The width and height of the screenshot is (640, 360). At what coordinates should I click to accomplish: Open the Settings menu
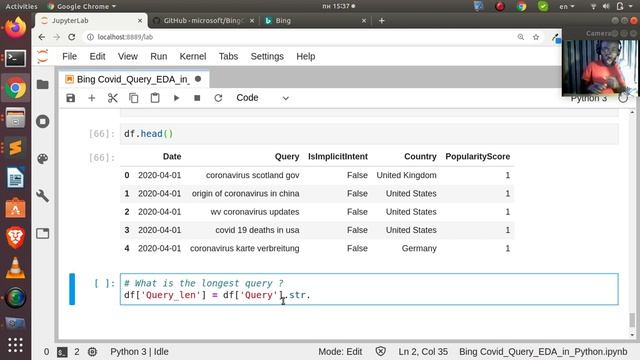[x=267, y=56]
